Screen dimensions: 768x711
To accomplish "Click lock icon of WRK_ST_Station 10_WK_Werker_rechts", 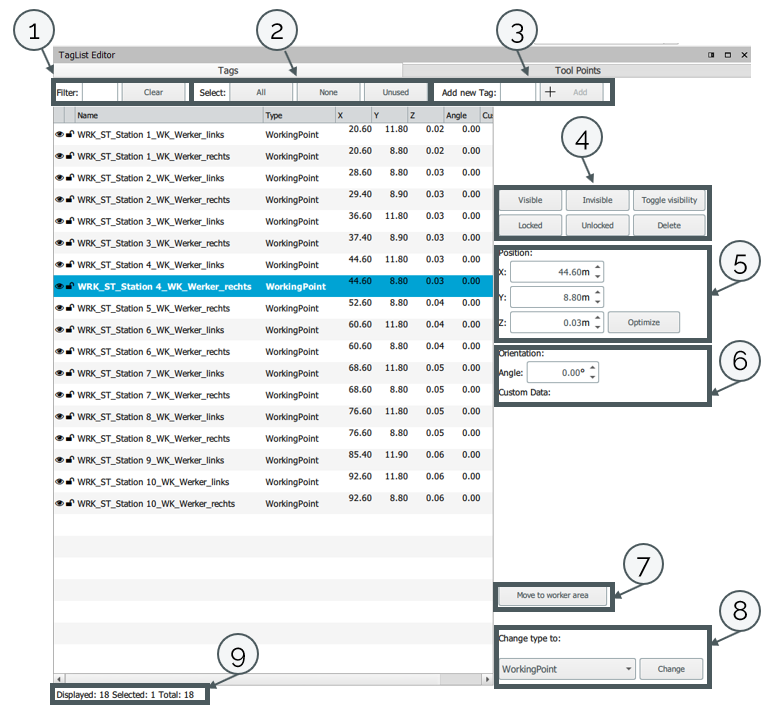I will [69, 503].
